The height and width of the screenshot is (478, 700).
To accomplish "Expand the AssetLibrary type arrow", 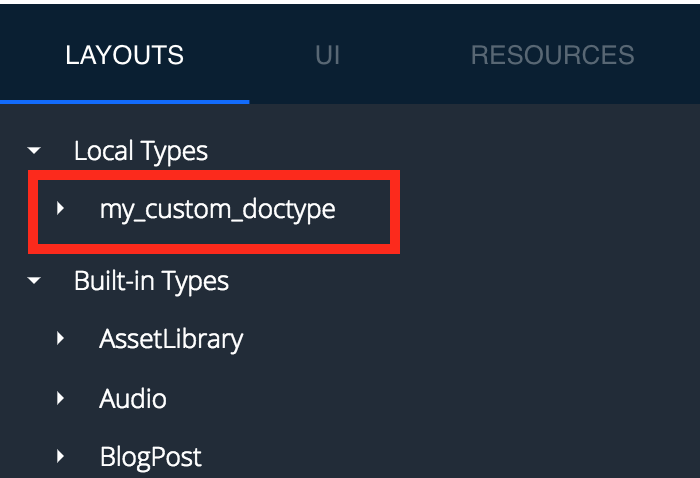I will click(x=60, y=339).
